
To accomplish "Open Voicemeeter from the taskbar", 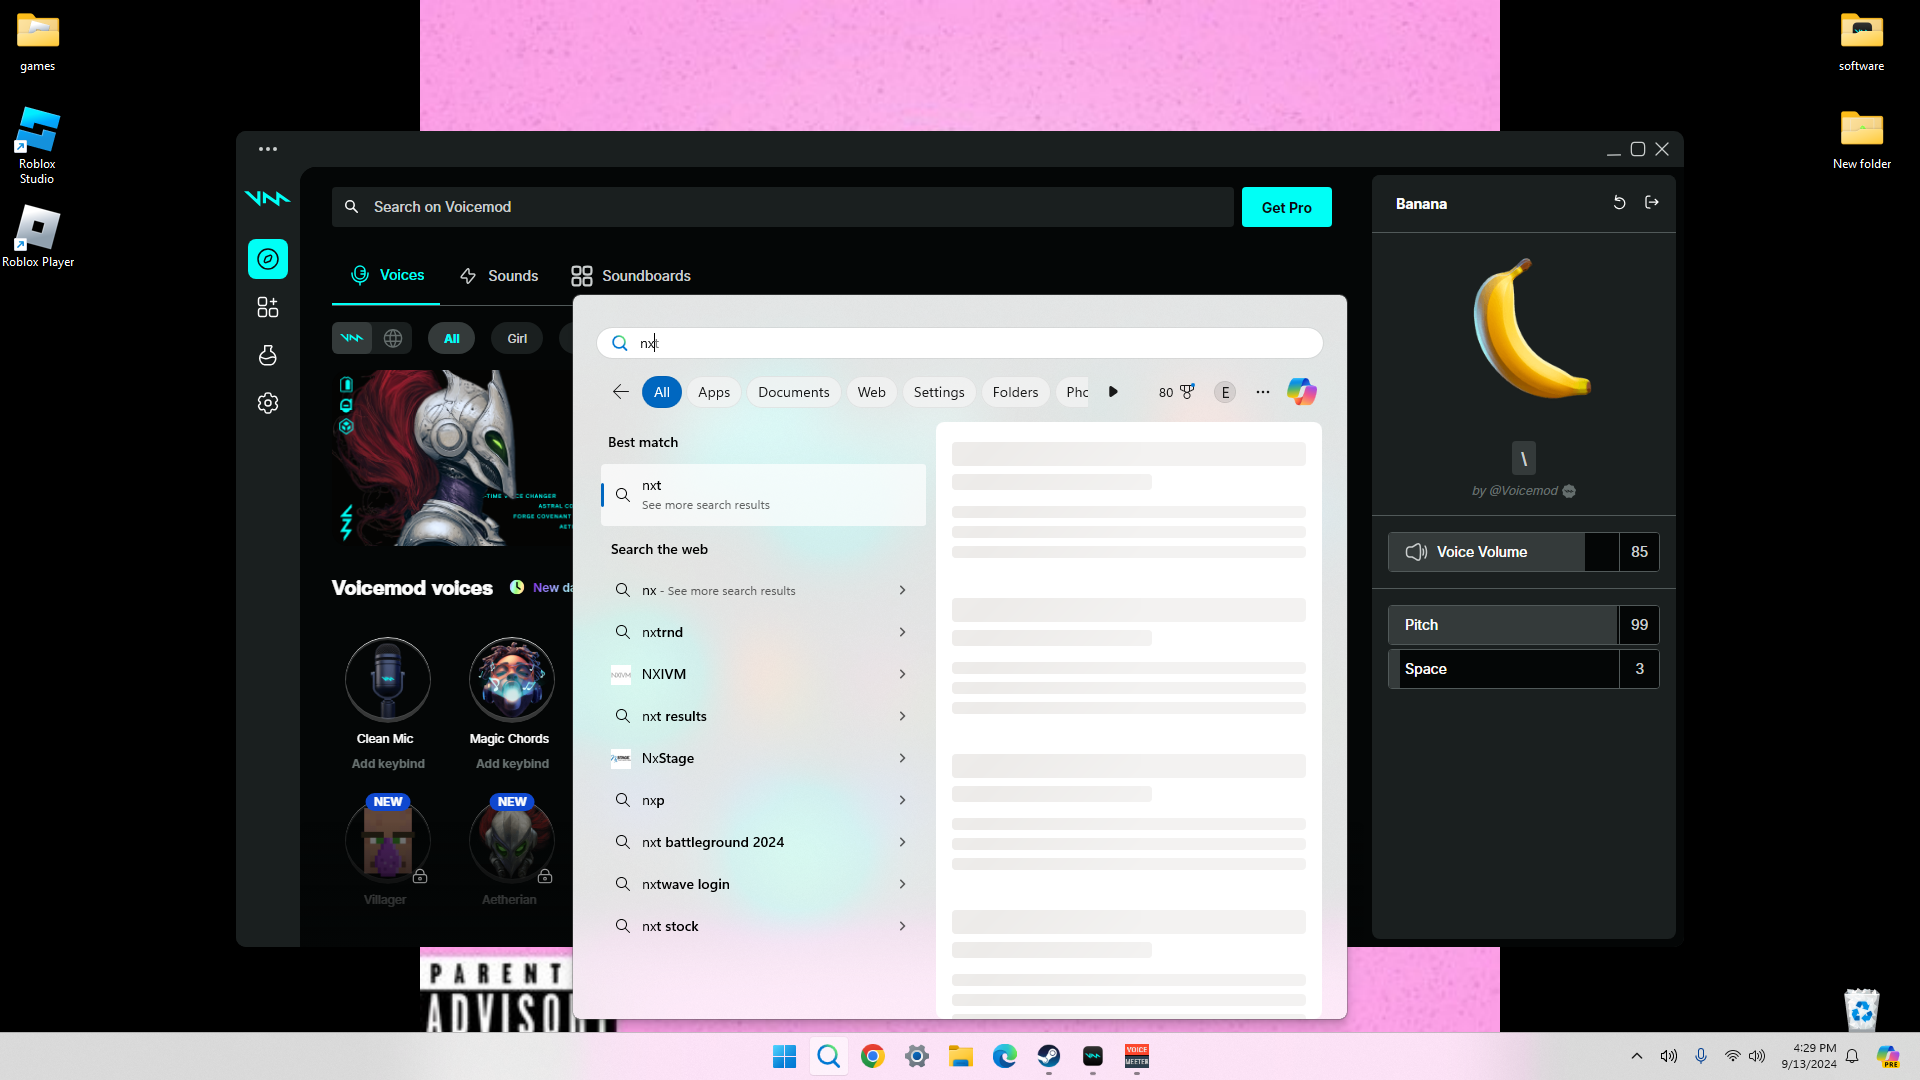I will point(1137,1056).
